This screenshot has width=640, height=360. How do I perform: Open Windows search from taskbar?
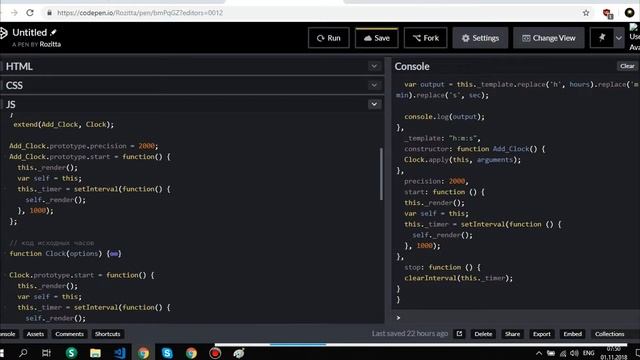tap(23, 353)
